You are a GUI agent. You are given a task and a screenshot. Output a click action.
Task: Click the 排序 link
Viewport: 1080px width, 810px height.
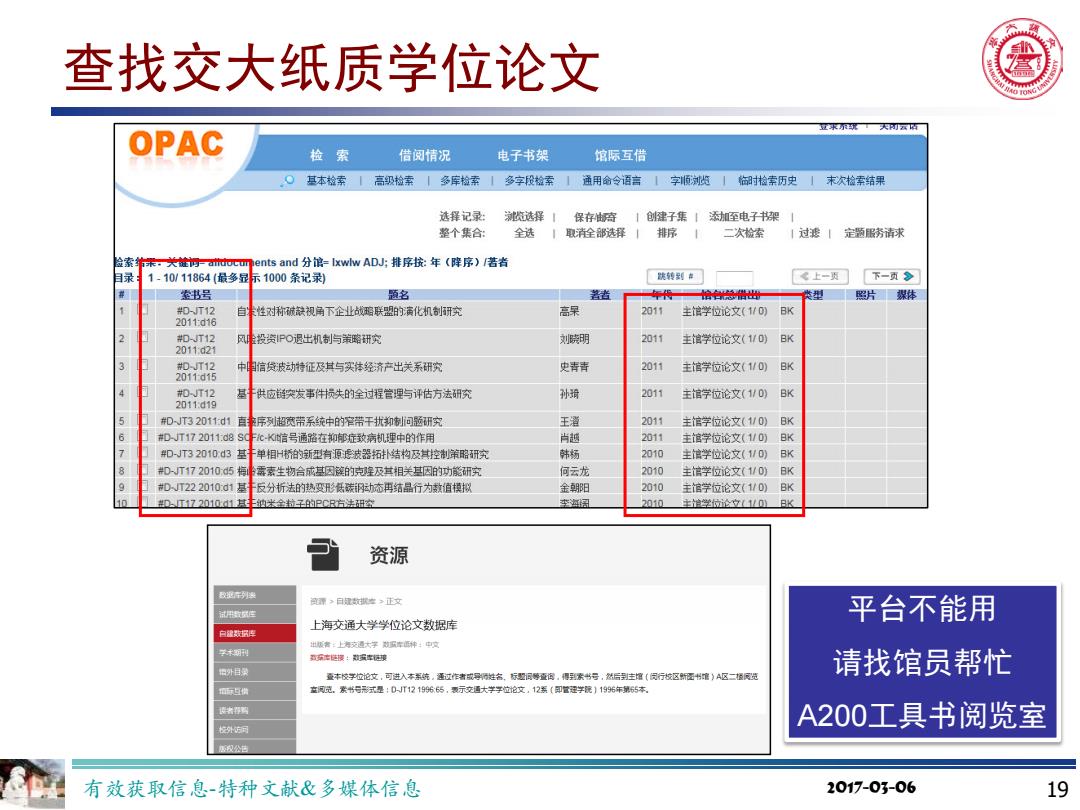(667, 233)
